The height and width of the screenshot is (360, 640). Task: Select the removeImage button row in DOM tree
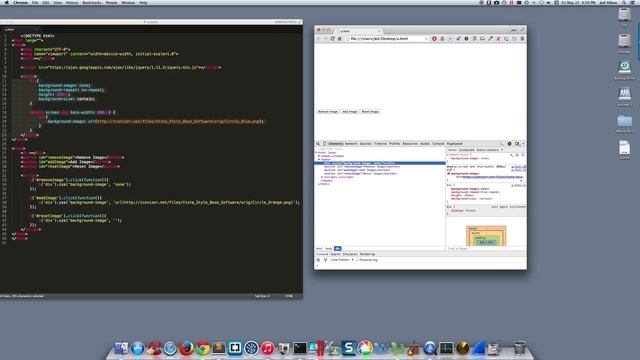(x=362, y=167)
